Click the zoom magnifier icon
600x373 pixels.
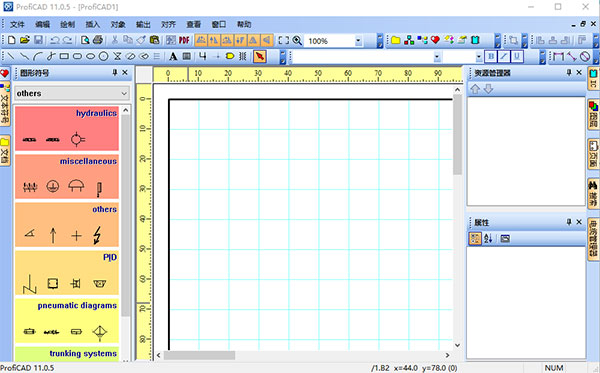(x=297, y=40)
